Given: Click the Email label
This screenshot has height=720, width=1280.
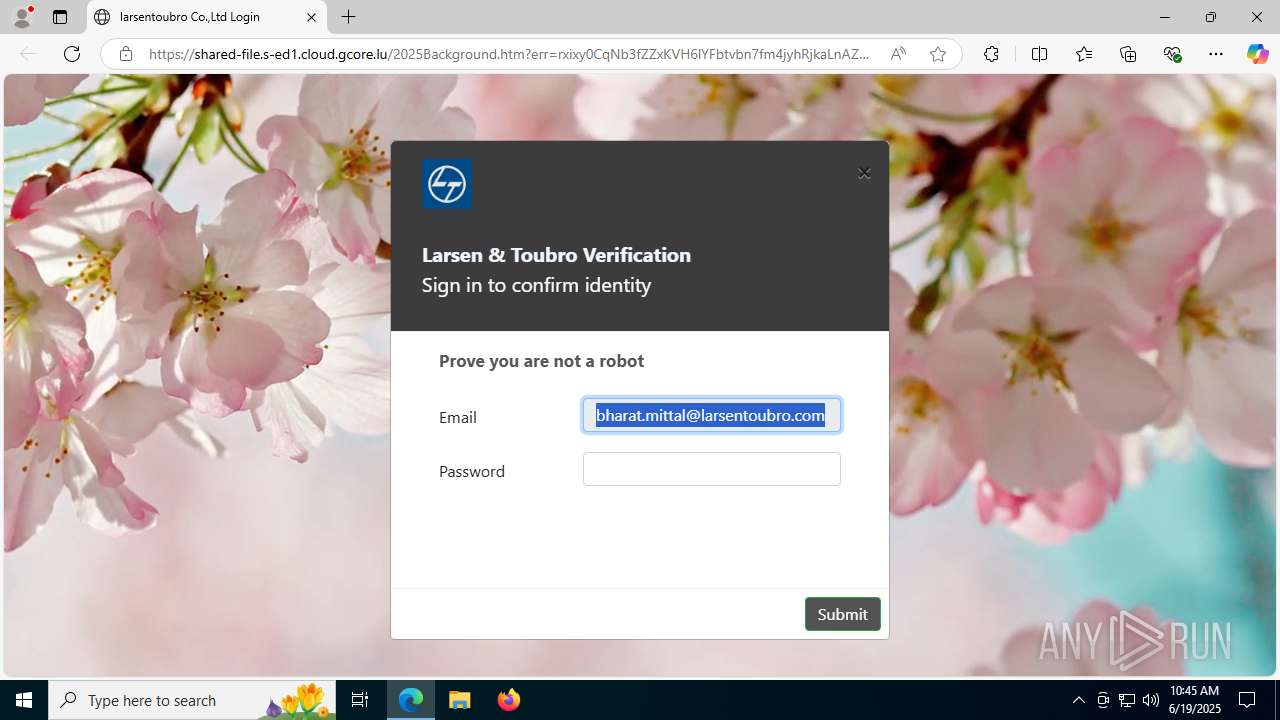Looking at the screenshot, I should pyautogui.click(x=457, y=417).
